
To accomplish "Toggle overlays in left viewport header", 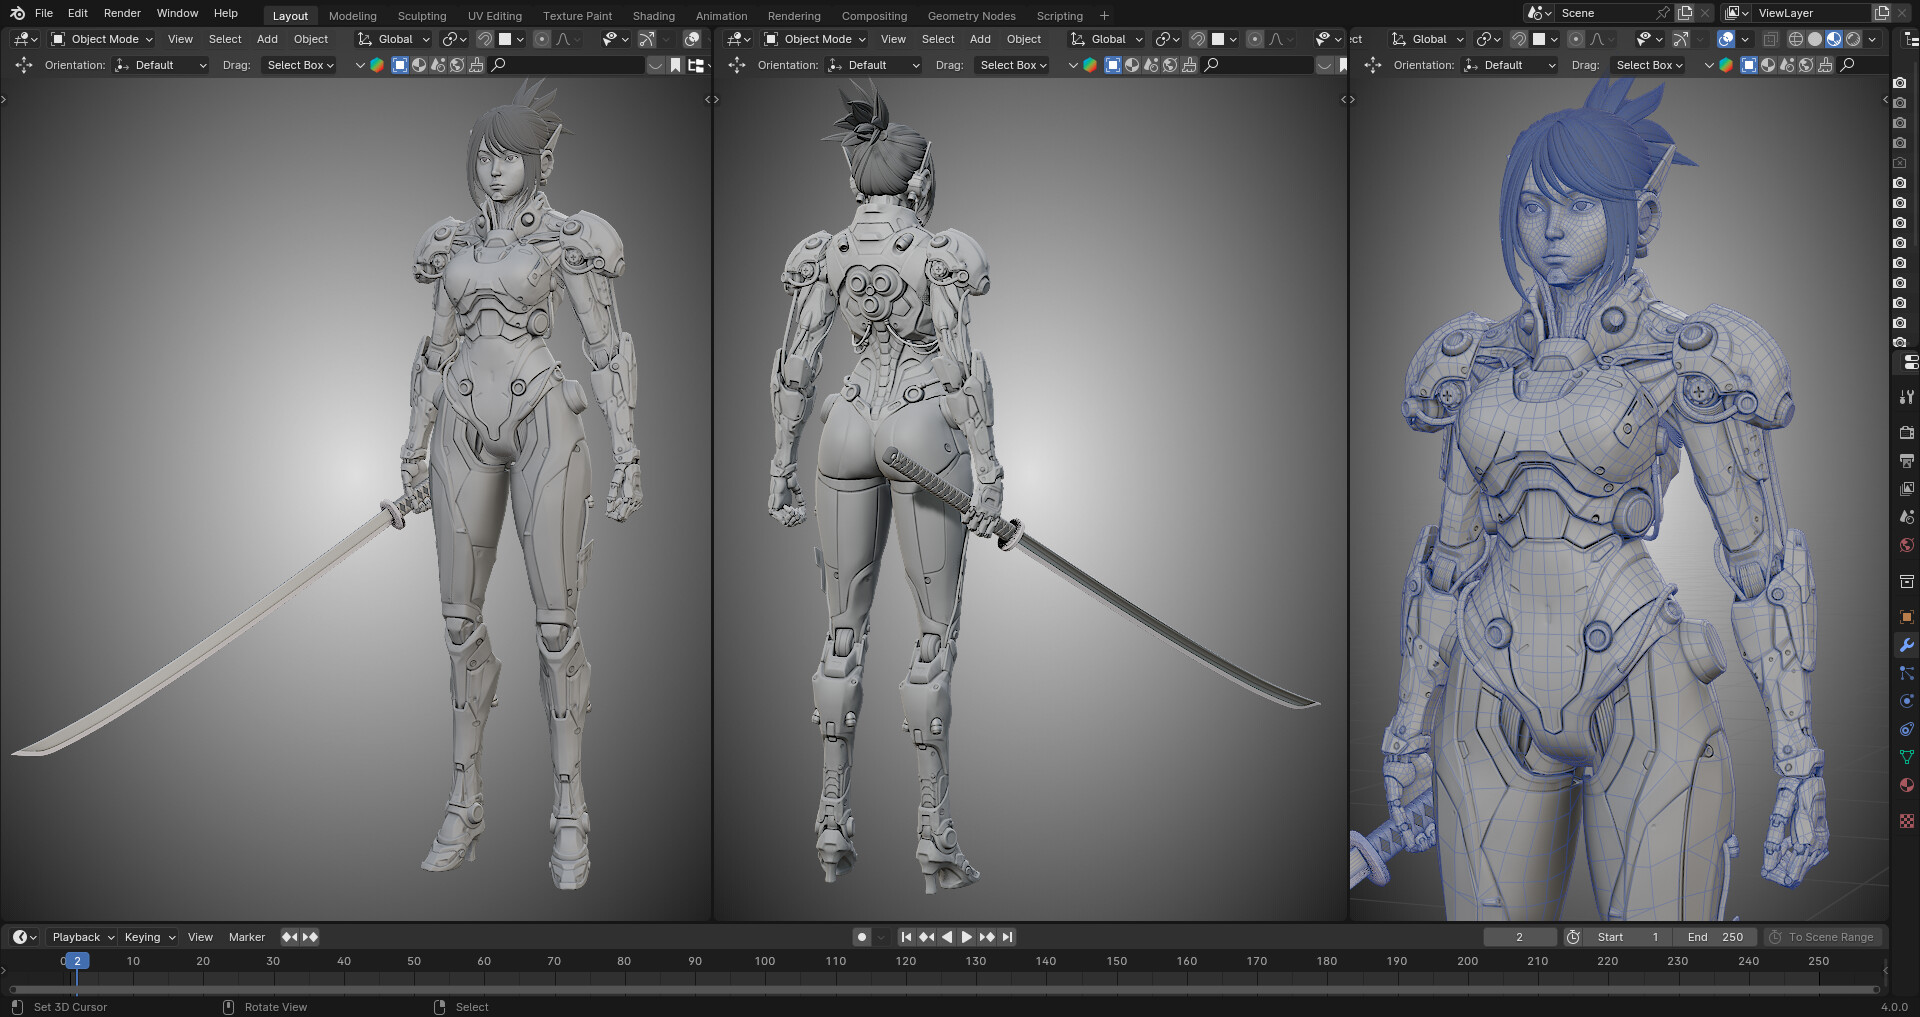I will [x=692, y=39].
